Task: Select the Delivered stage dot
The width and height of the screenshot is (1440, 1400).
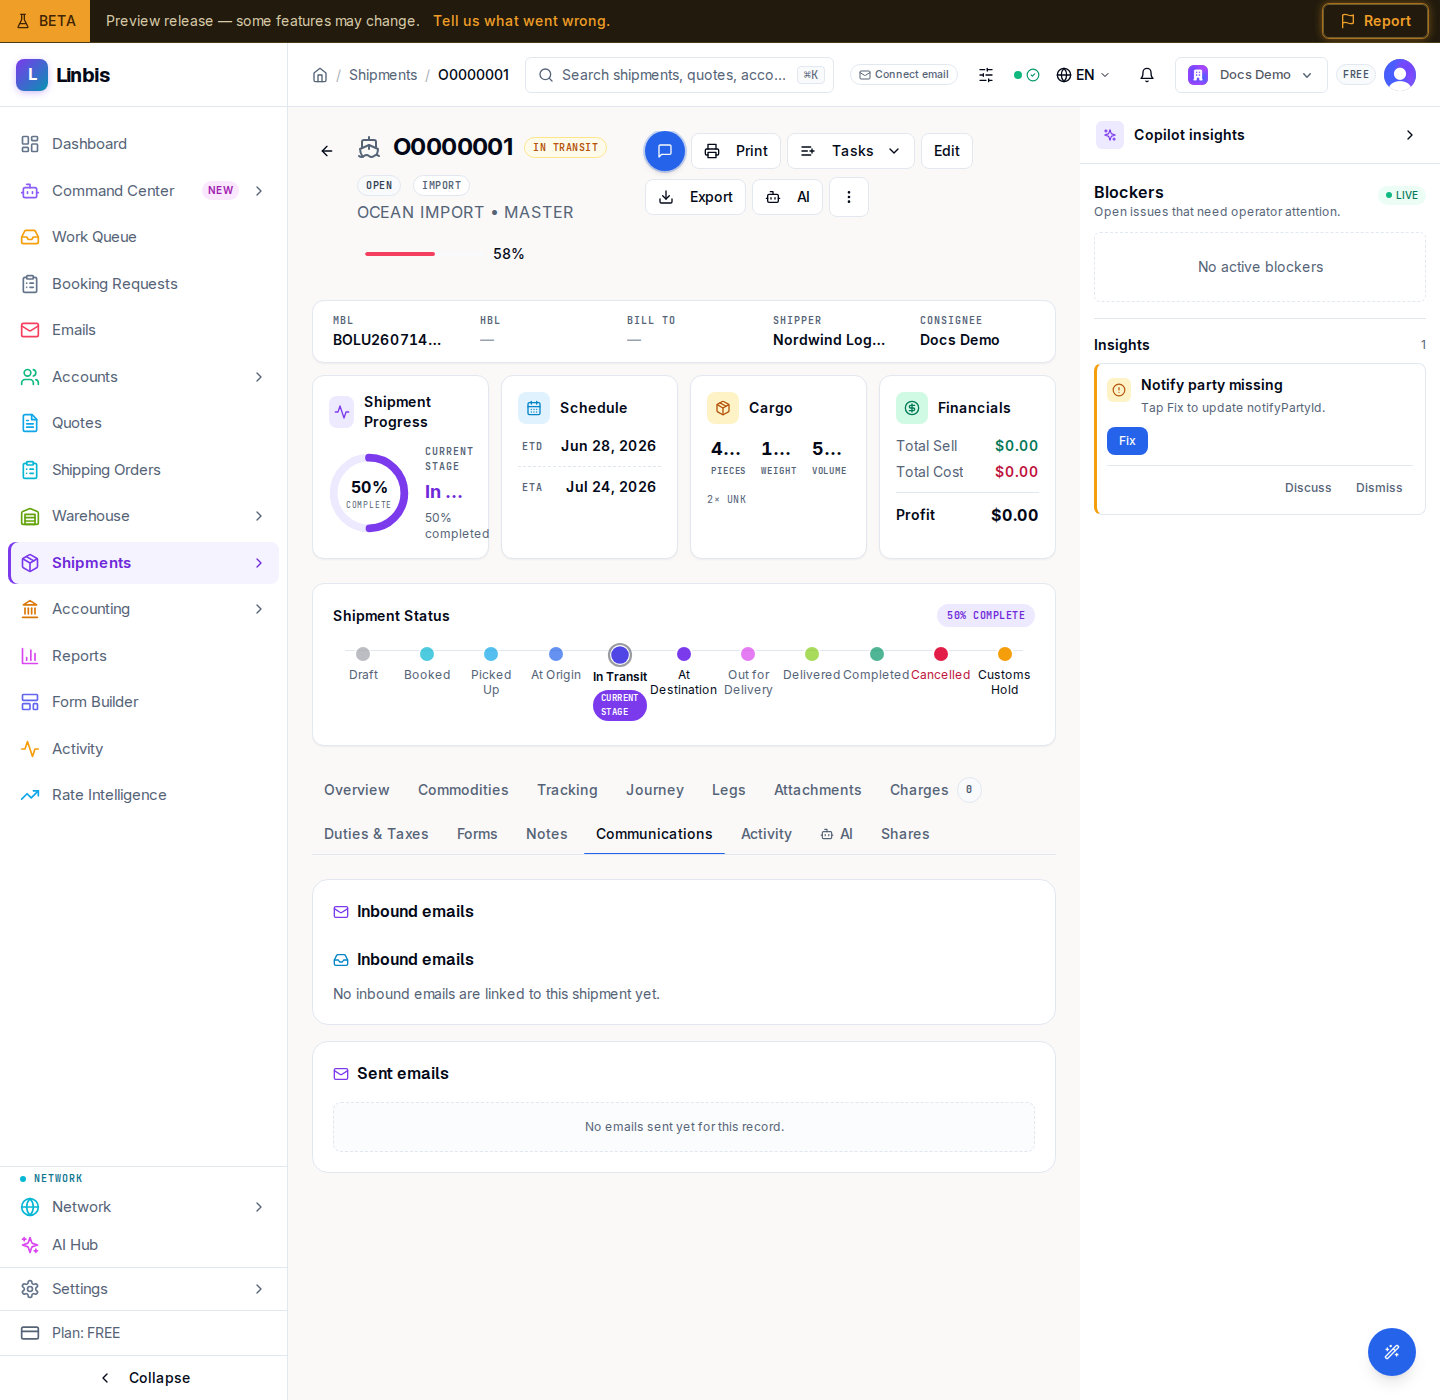Action: pos(812,654)
